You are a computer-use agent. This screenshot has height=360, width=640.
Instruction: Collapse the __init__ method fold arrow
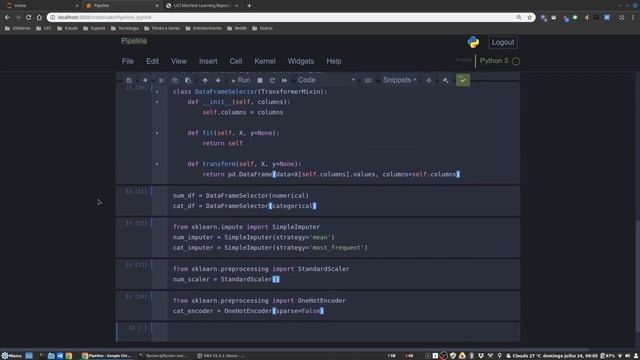157,102
